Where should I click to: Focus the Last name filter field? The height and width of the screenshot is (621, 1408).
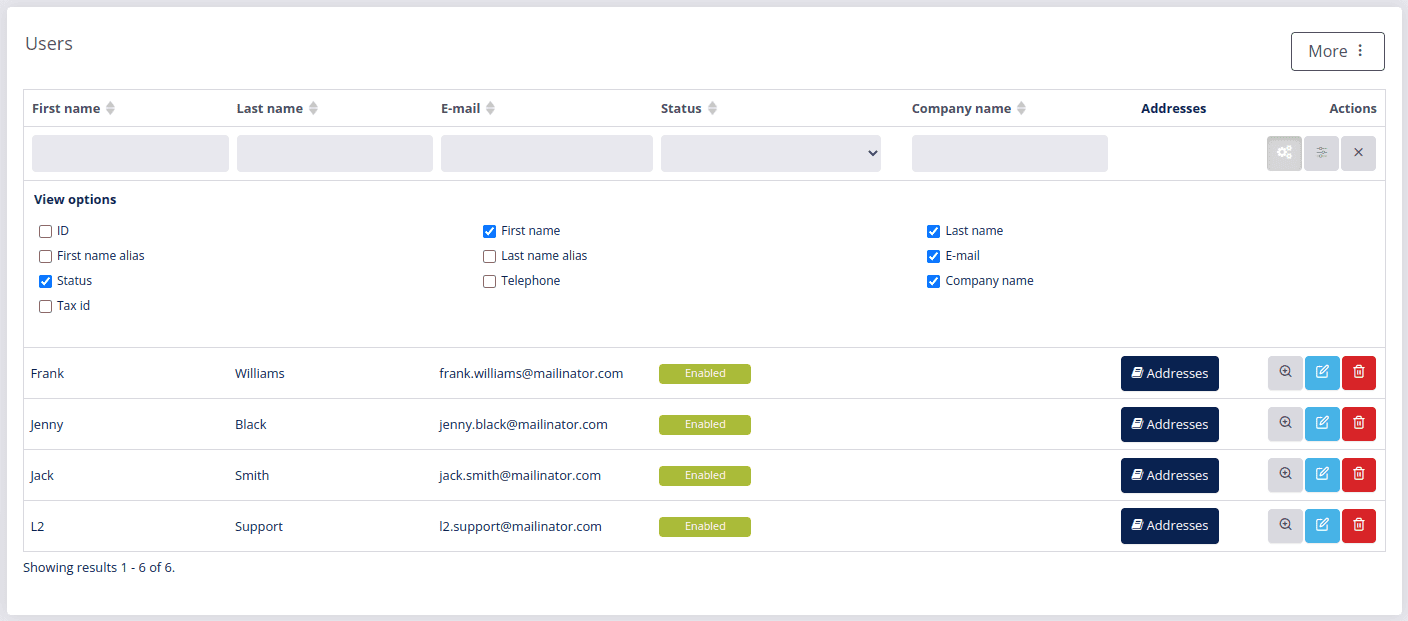click(x=335, y=153)
